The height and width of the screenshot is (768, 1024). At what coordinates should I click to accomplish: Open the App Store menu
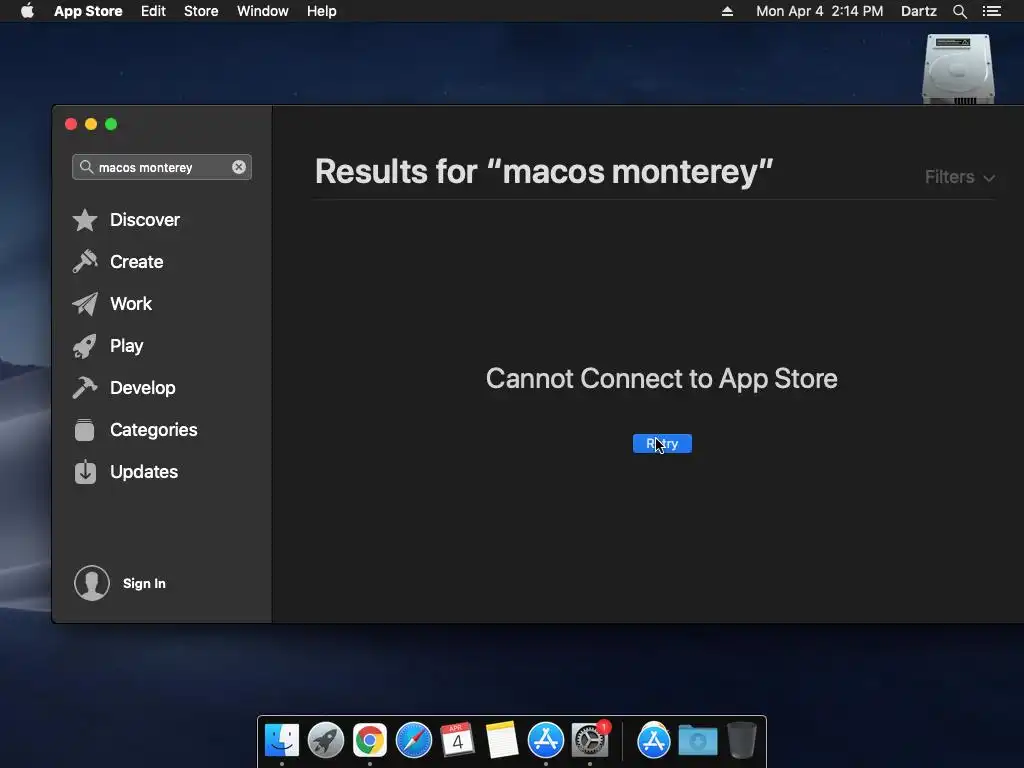pyautogui.click(x=88, y=11)
